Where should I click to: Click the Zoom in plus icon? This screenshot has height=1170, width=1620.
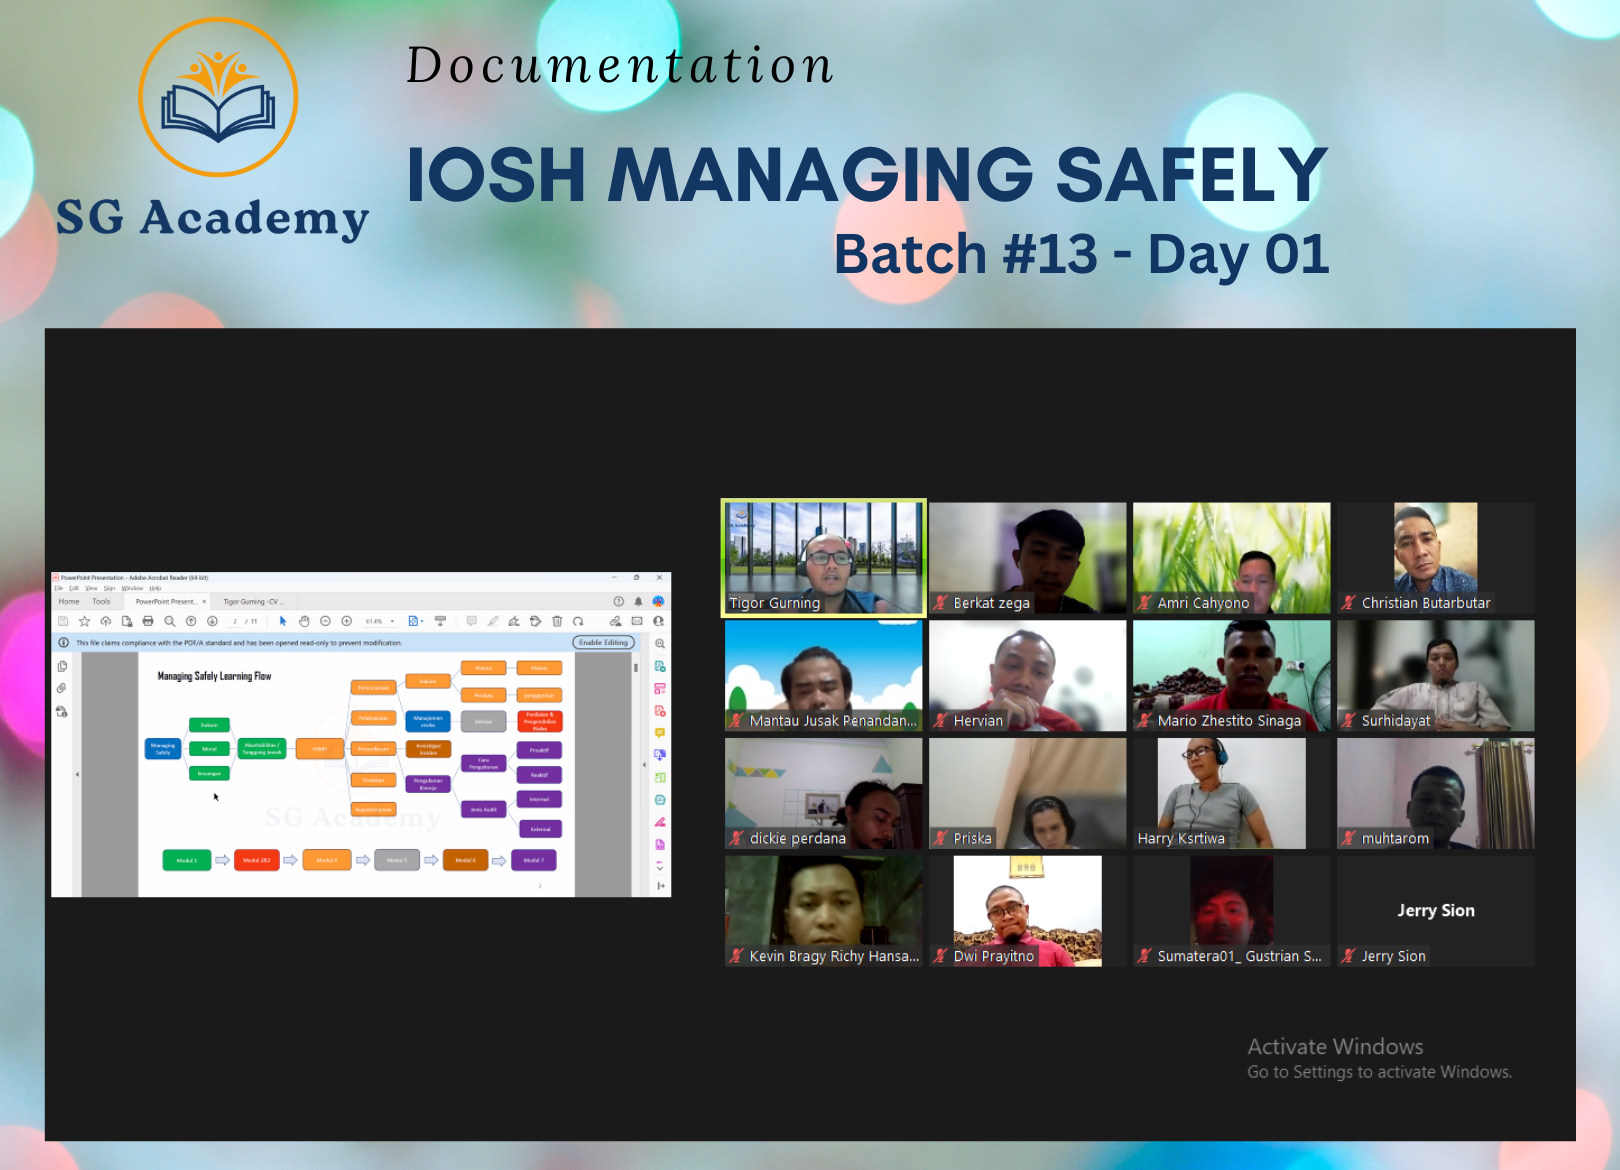coord(347,621)
